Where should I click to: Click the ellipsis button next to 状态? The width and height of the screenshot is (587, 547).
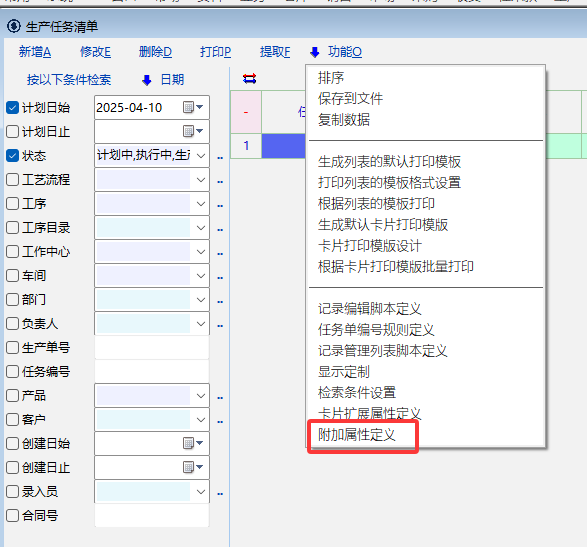click(220, 158)
